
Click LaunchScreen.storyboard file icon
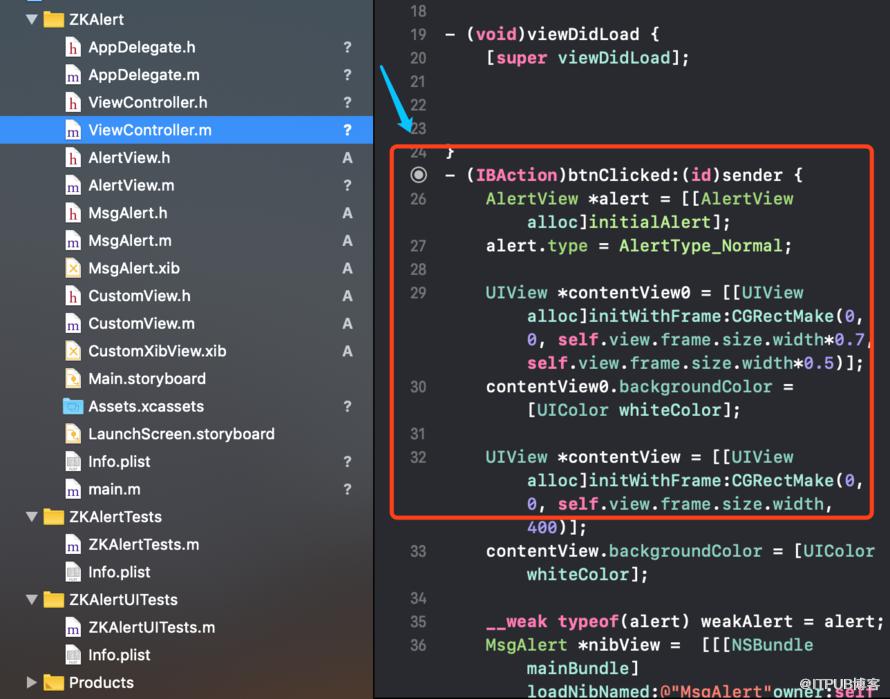73,434
